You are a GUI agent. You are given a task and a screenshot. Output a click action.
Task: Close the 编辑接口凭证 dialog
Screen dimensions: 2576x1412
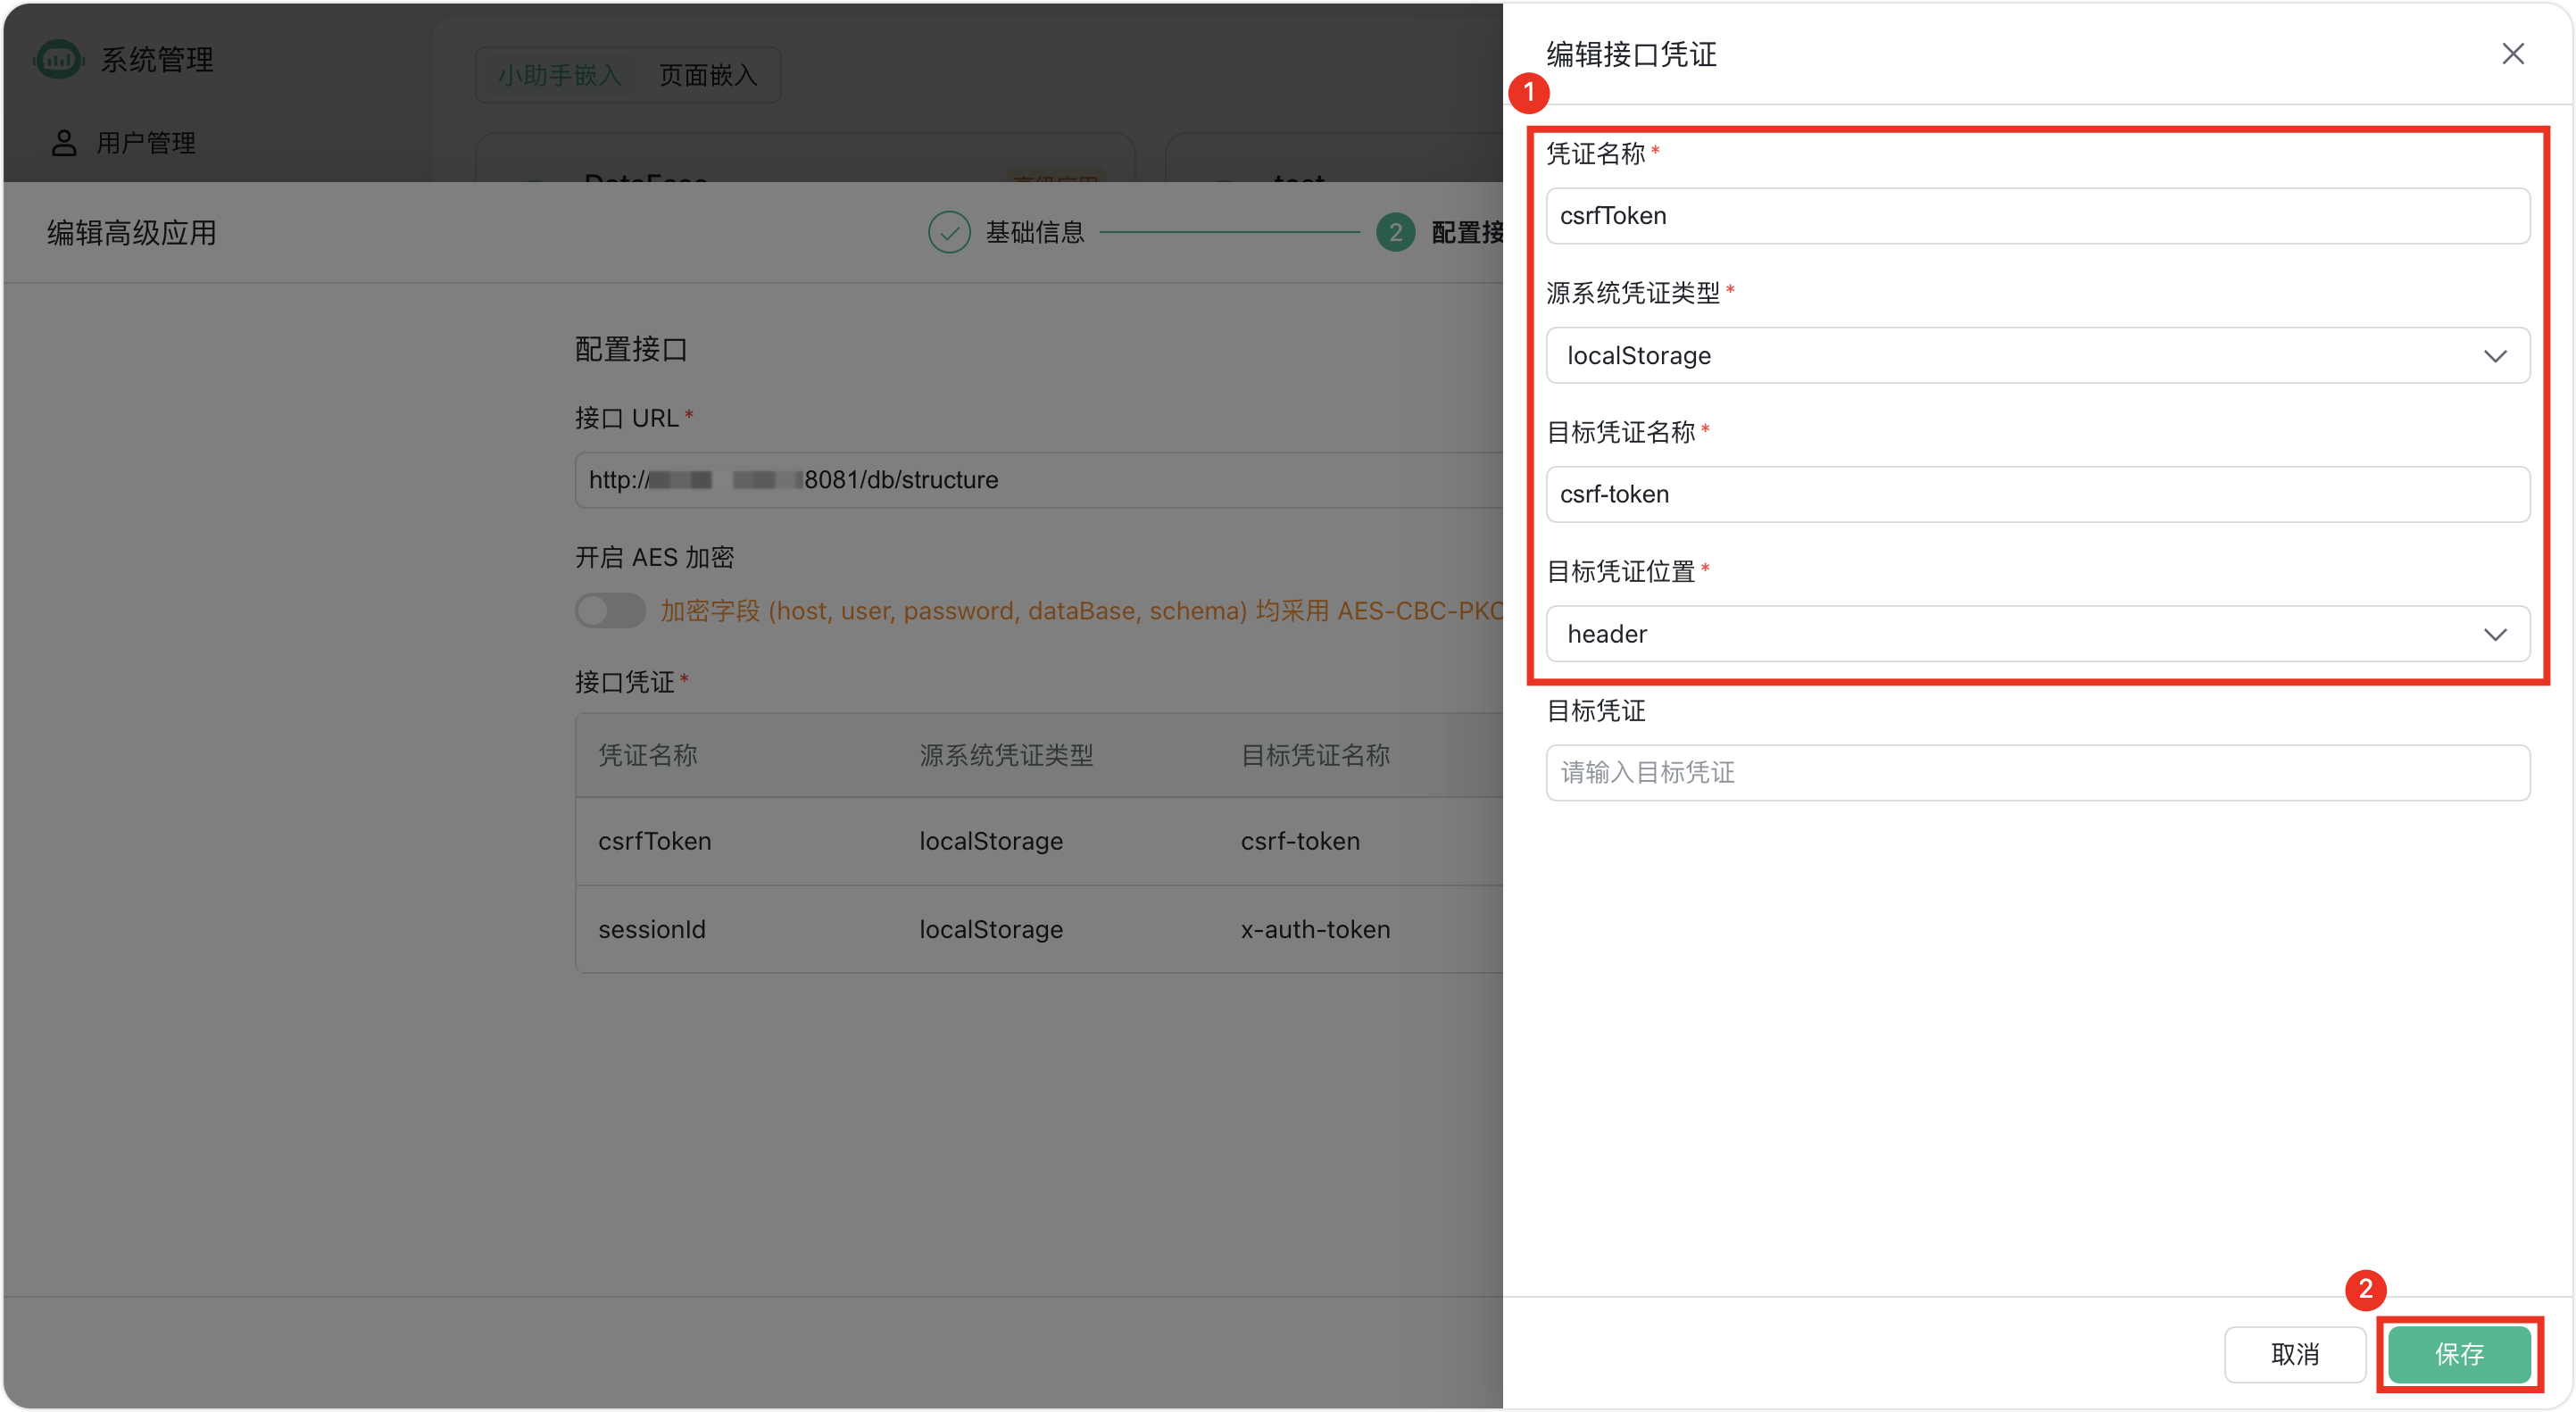(2513, 54)
